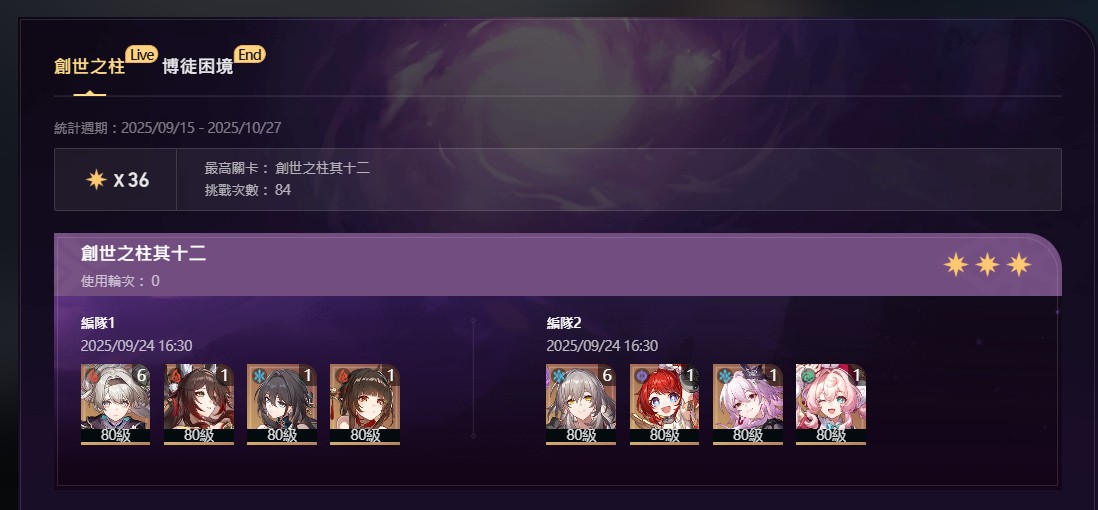This screenshot has height=510, width=1098.
Task: Click the End badge on 博徒困境
Action: [249, 55]
